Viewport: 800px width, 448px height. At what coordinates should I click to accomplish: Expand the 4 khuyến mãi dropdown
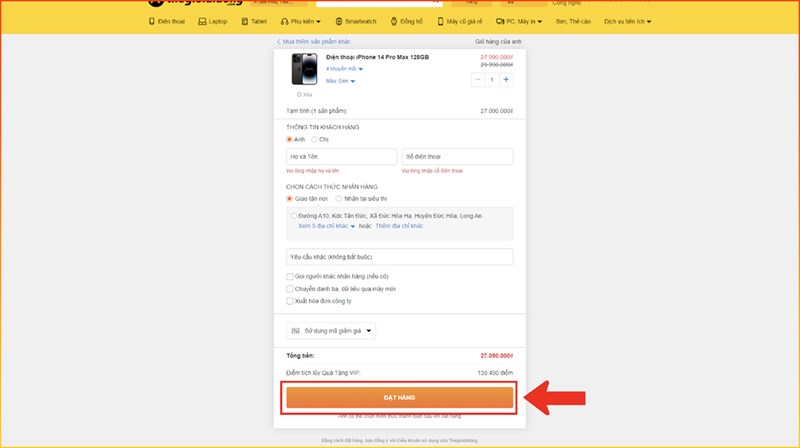tap(344, 69)
